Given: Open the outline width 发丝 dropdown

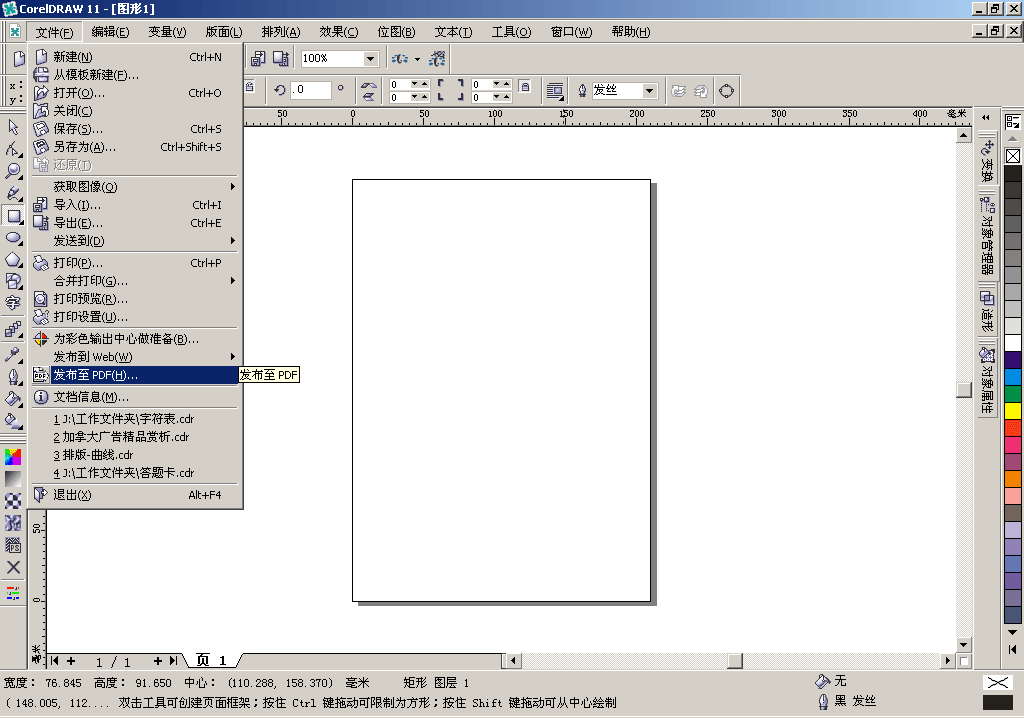Looking at the screenshot, I should pyautogui.click(x=649, y=91).
